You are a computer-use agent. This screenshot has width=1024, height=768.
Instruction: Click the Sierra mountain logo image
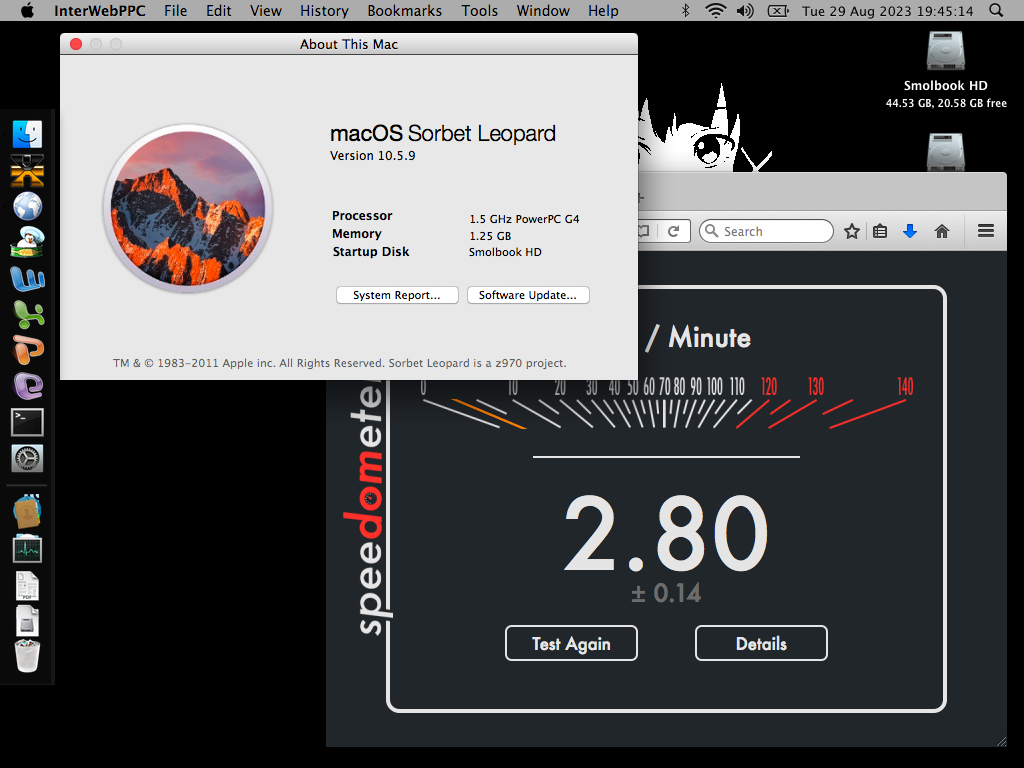[188, 208]
